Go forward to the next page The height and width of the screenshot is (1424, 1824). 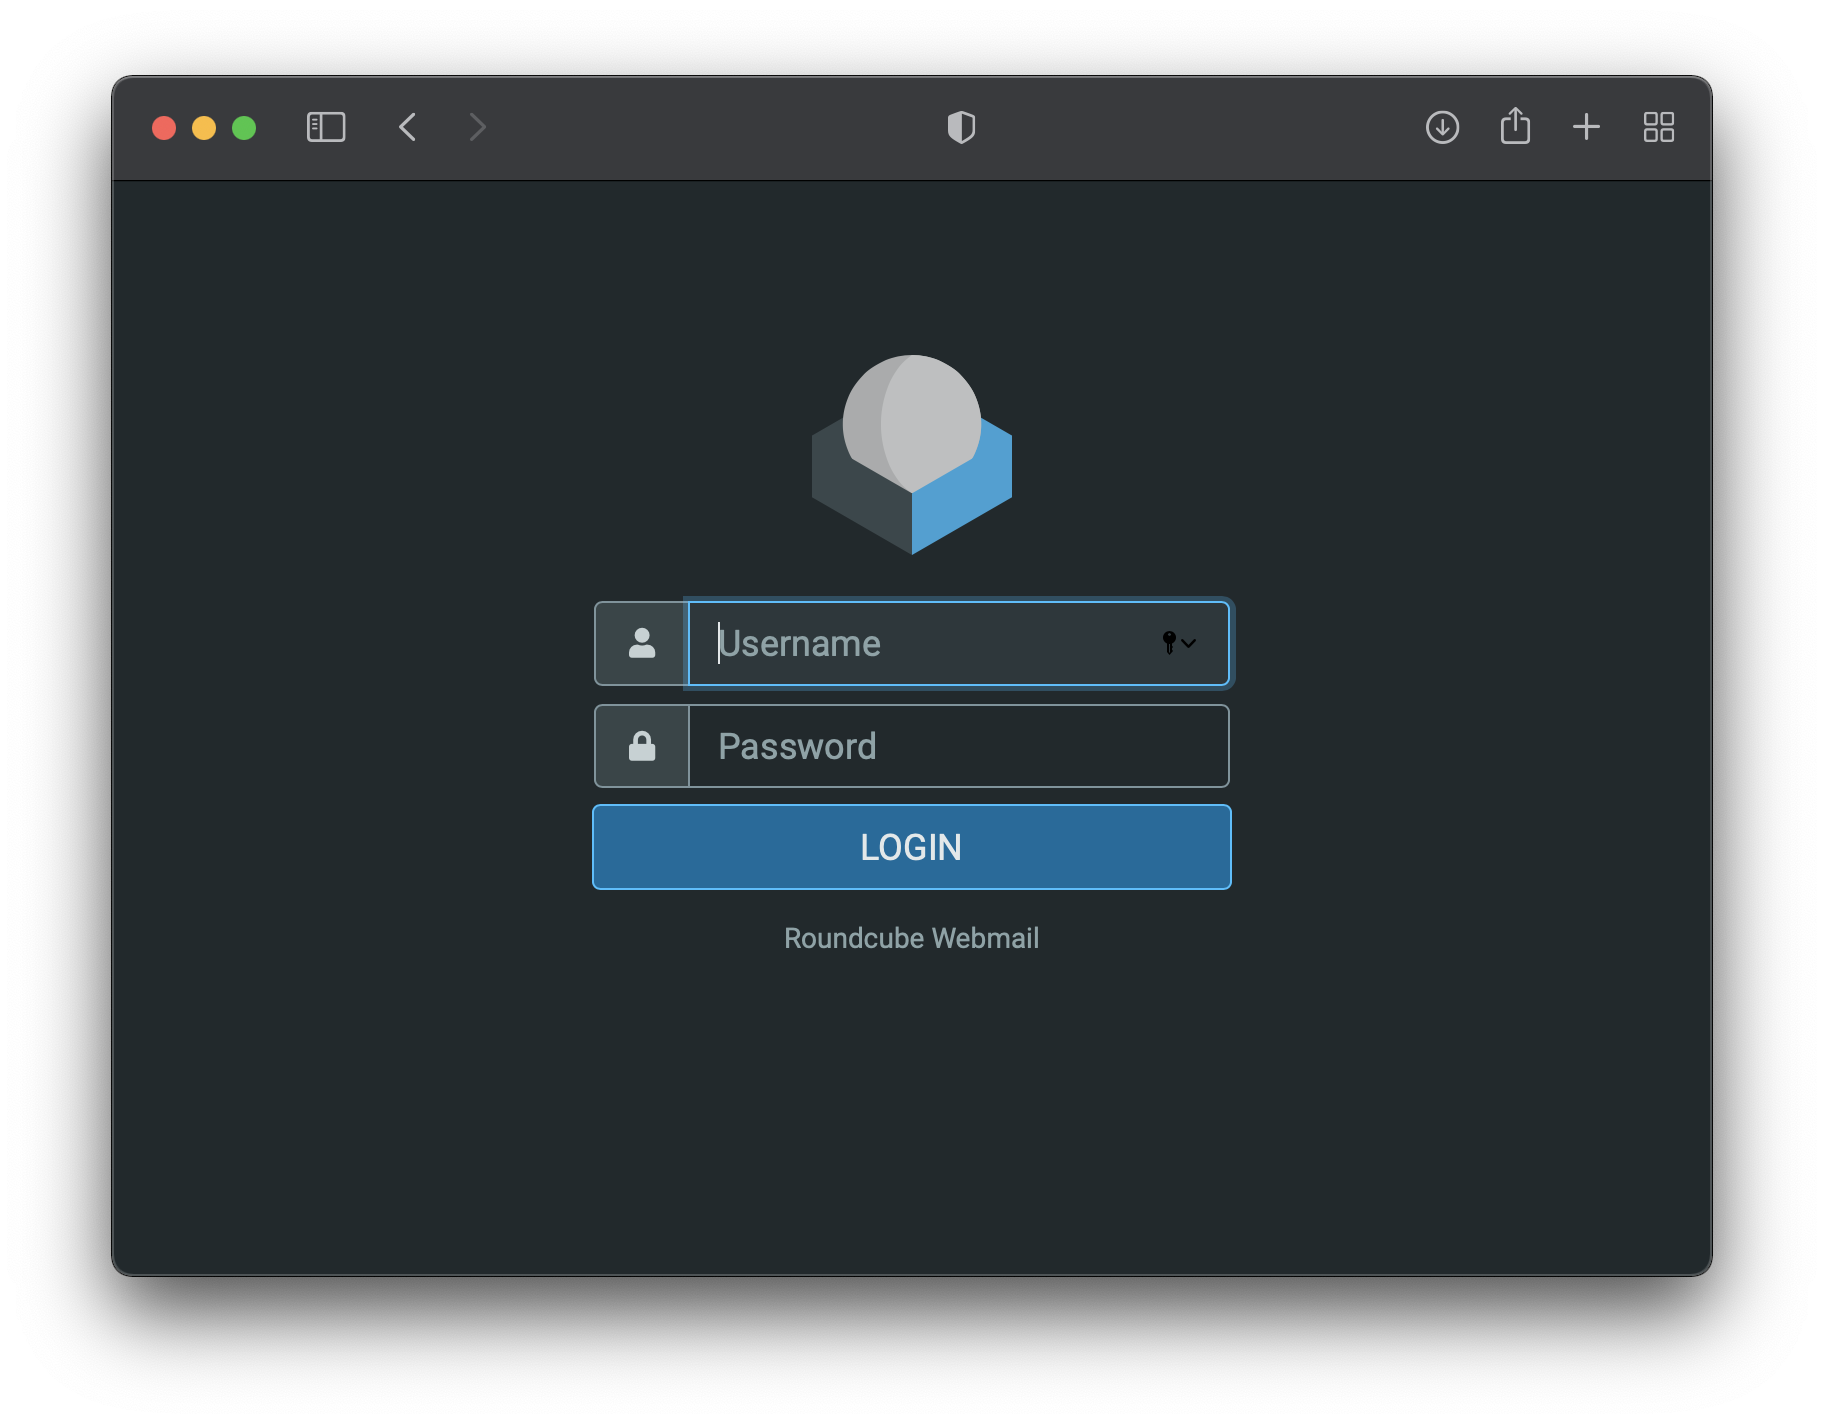click(x=477, y=127)
